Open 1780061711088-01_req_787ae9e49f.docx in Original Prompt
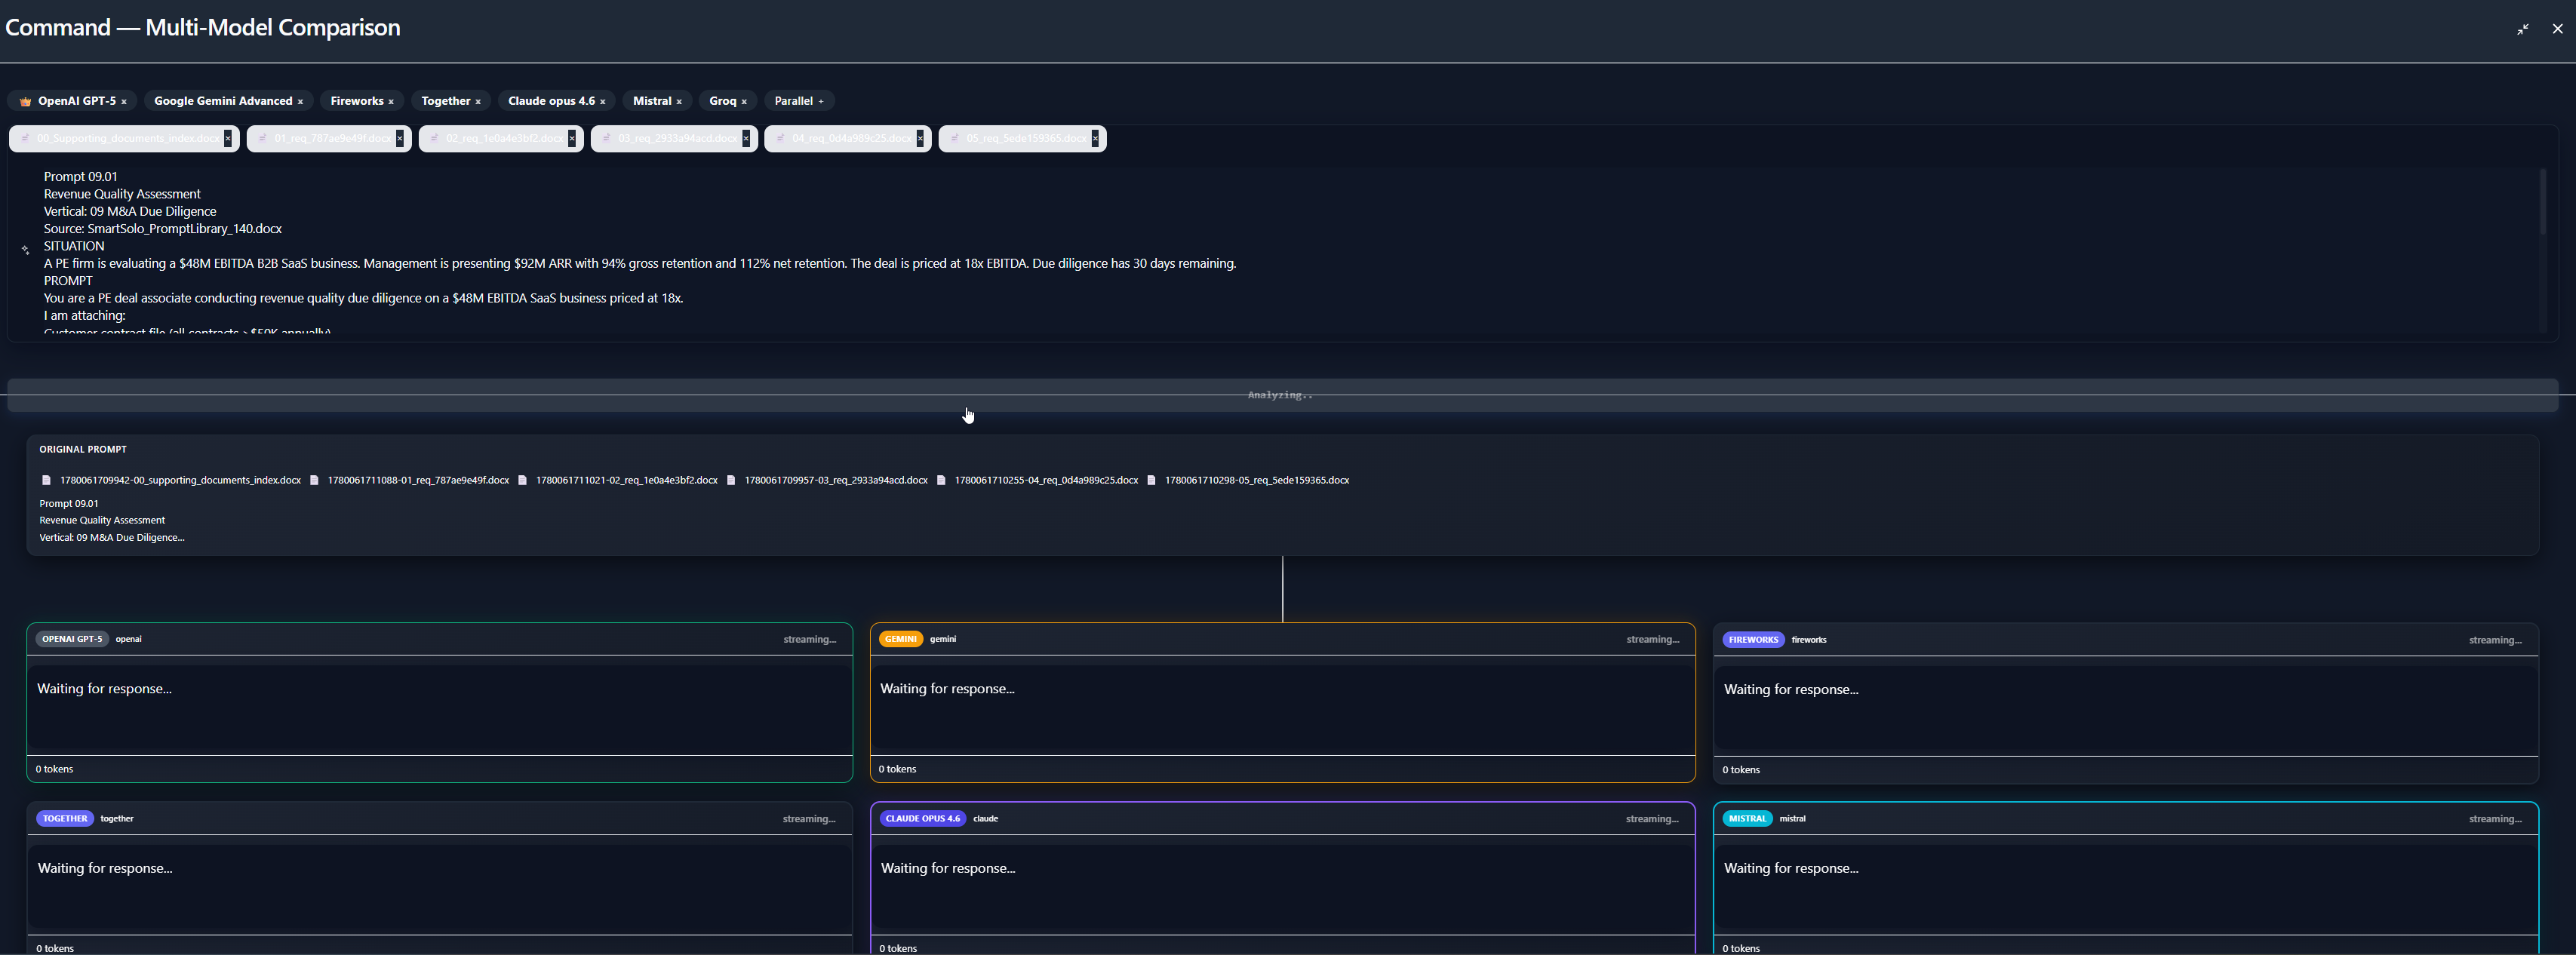 [x=418, y=480]
